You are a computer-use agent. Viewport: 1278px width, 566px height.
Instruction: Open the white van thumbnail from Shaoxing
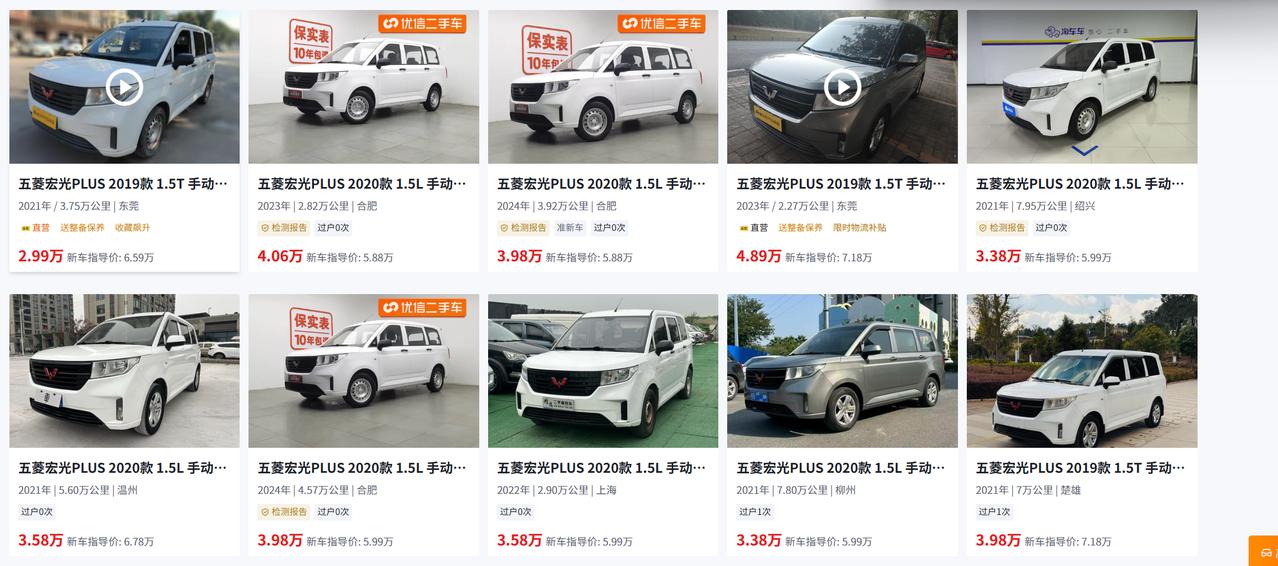pos(1082,87)
